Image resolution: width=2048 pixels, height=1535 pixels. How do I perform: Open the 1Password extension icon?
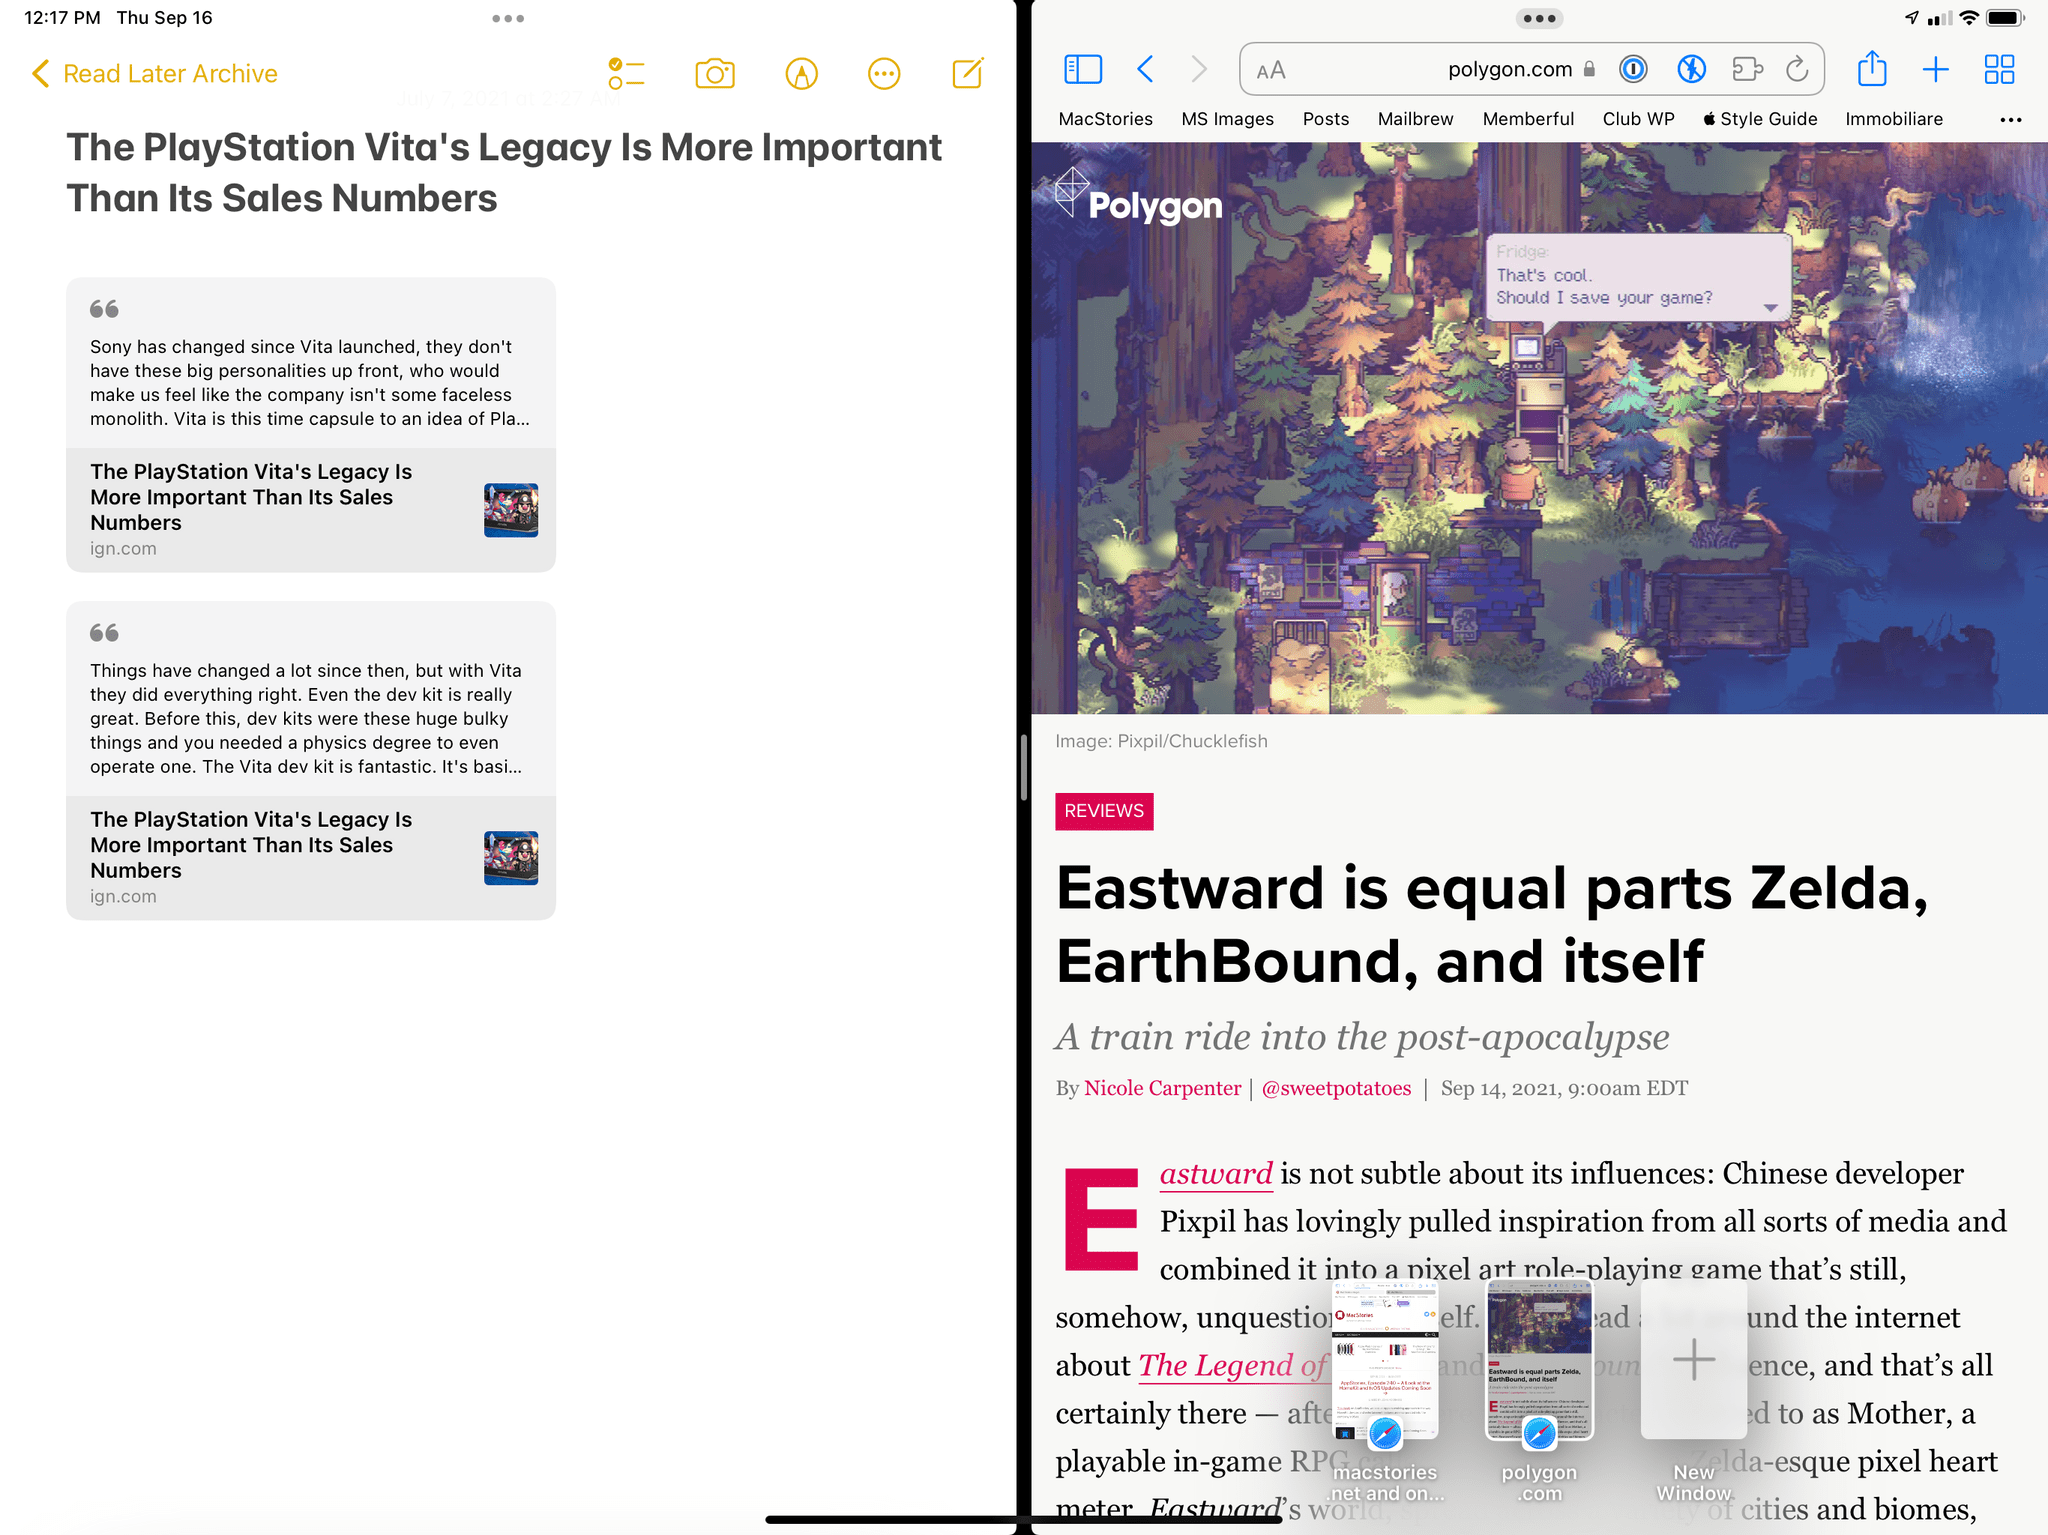coord(1633,69)
